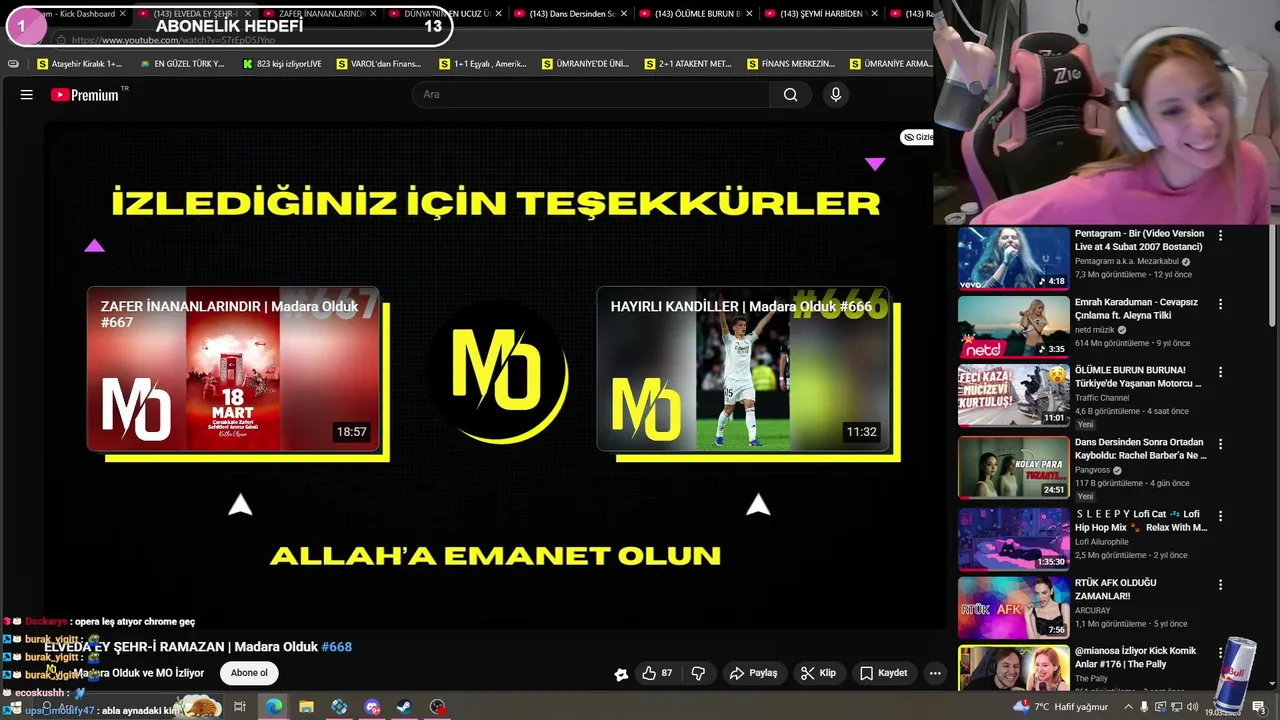Open options menu for ÖLÜMLE BURUN BURUNA video

point(1220,372)
